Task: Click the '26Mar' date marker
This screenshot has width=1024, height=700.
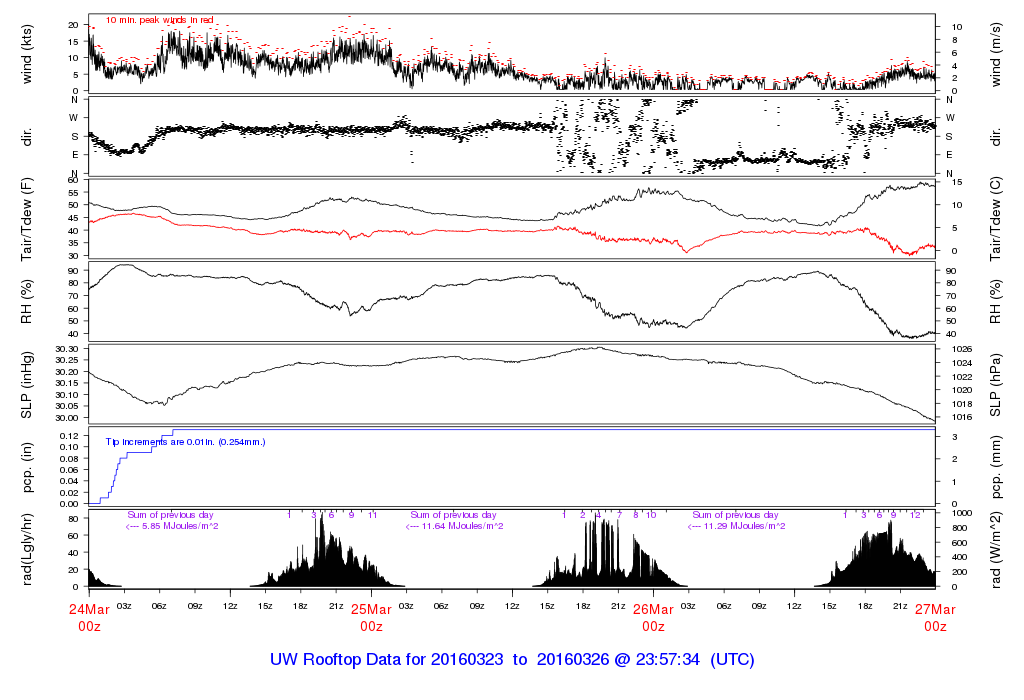Action: pyautogui.click(x=653, y=609)
